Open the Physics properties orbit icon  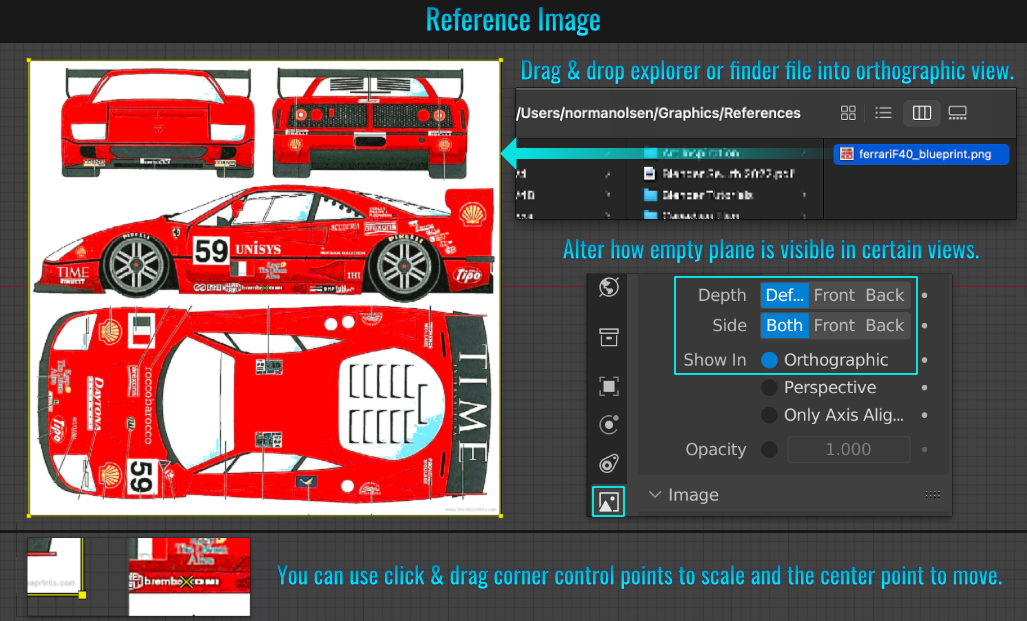coord(608,425)
